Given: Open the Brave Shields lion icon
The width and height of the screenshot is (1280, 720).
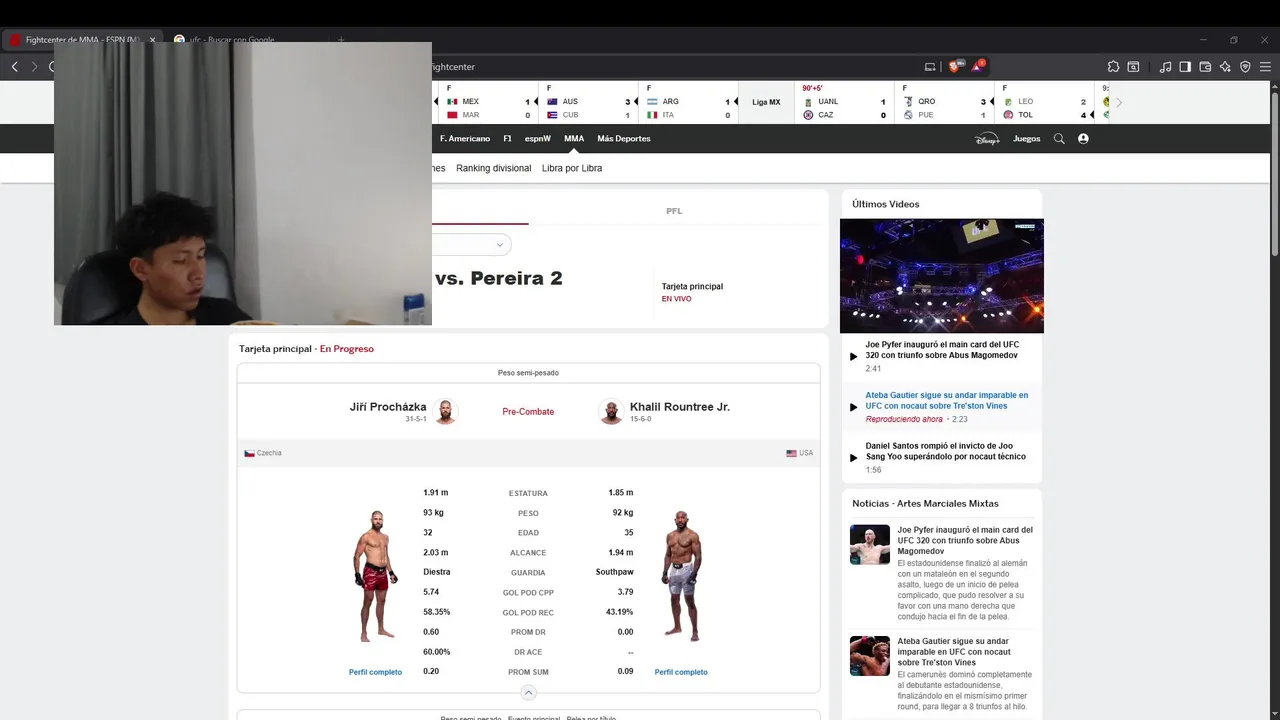Looking at the screenshot, I should [x=956, y=66].
